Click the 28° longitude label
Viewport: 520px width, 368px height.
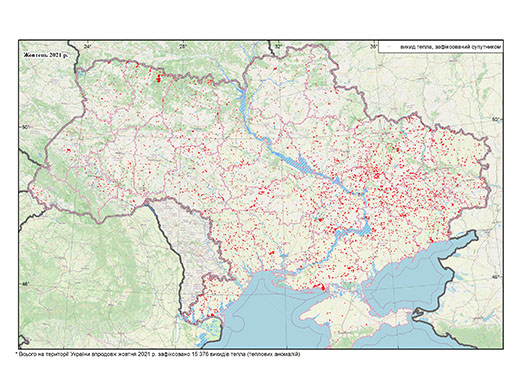pyautogui.click(x=183, y=46)
